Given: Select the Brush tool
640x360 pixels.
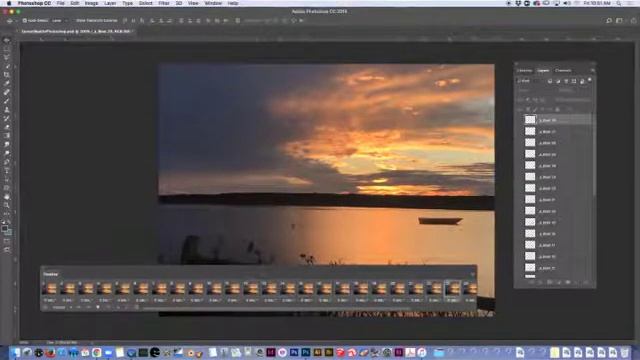Looking at the screenshot, I should 7,101.
